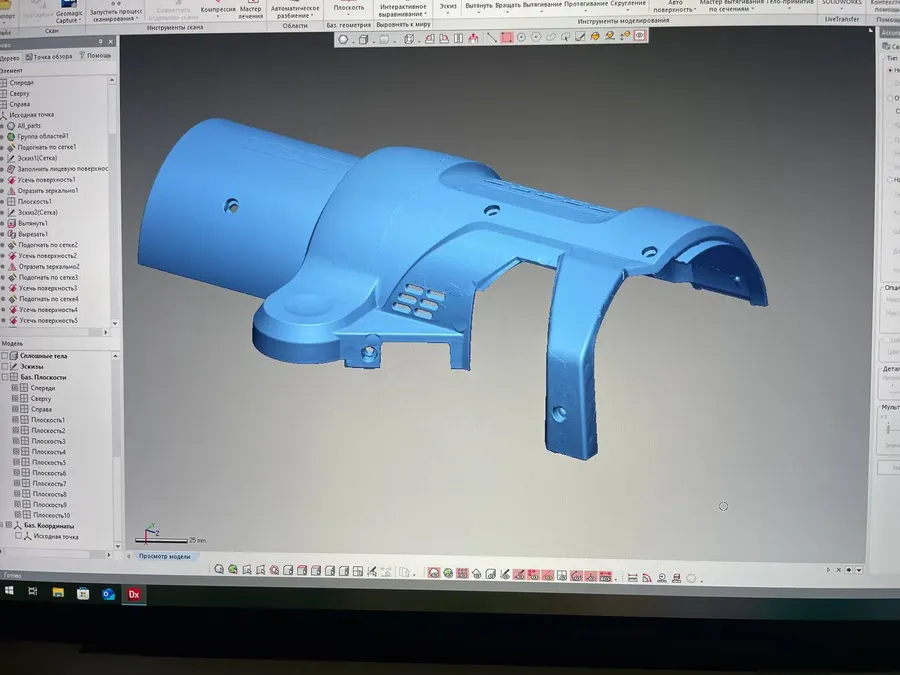This screenshot has height=675, width=900.
Task: Toggle visibility checkbox for Сплошные тела
Action: [5, 356]
